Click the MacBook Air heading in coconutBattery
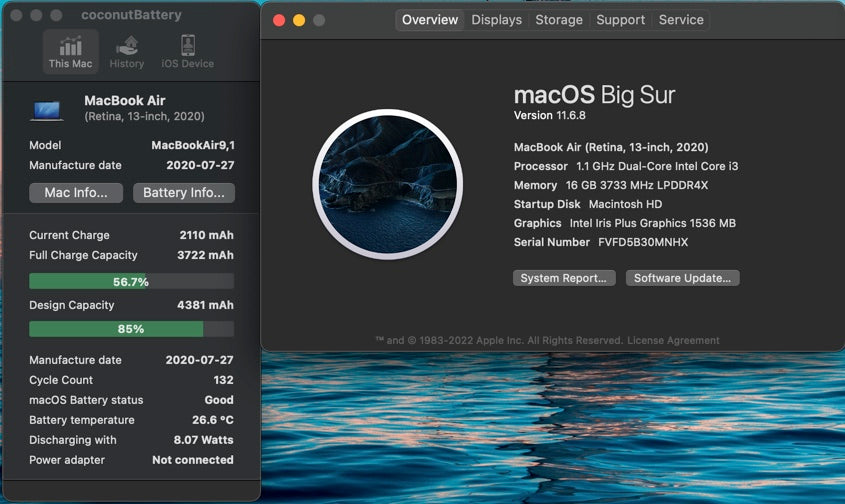Viewport: 845px width, 504px height. 124,100
